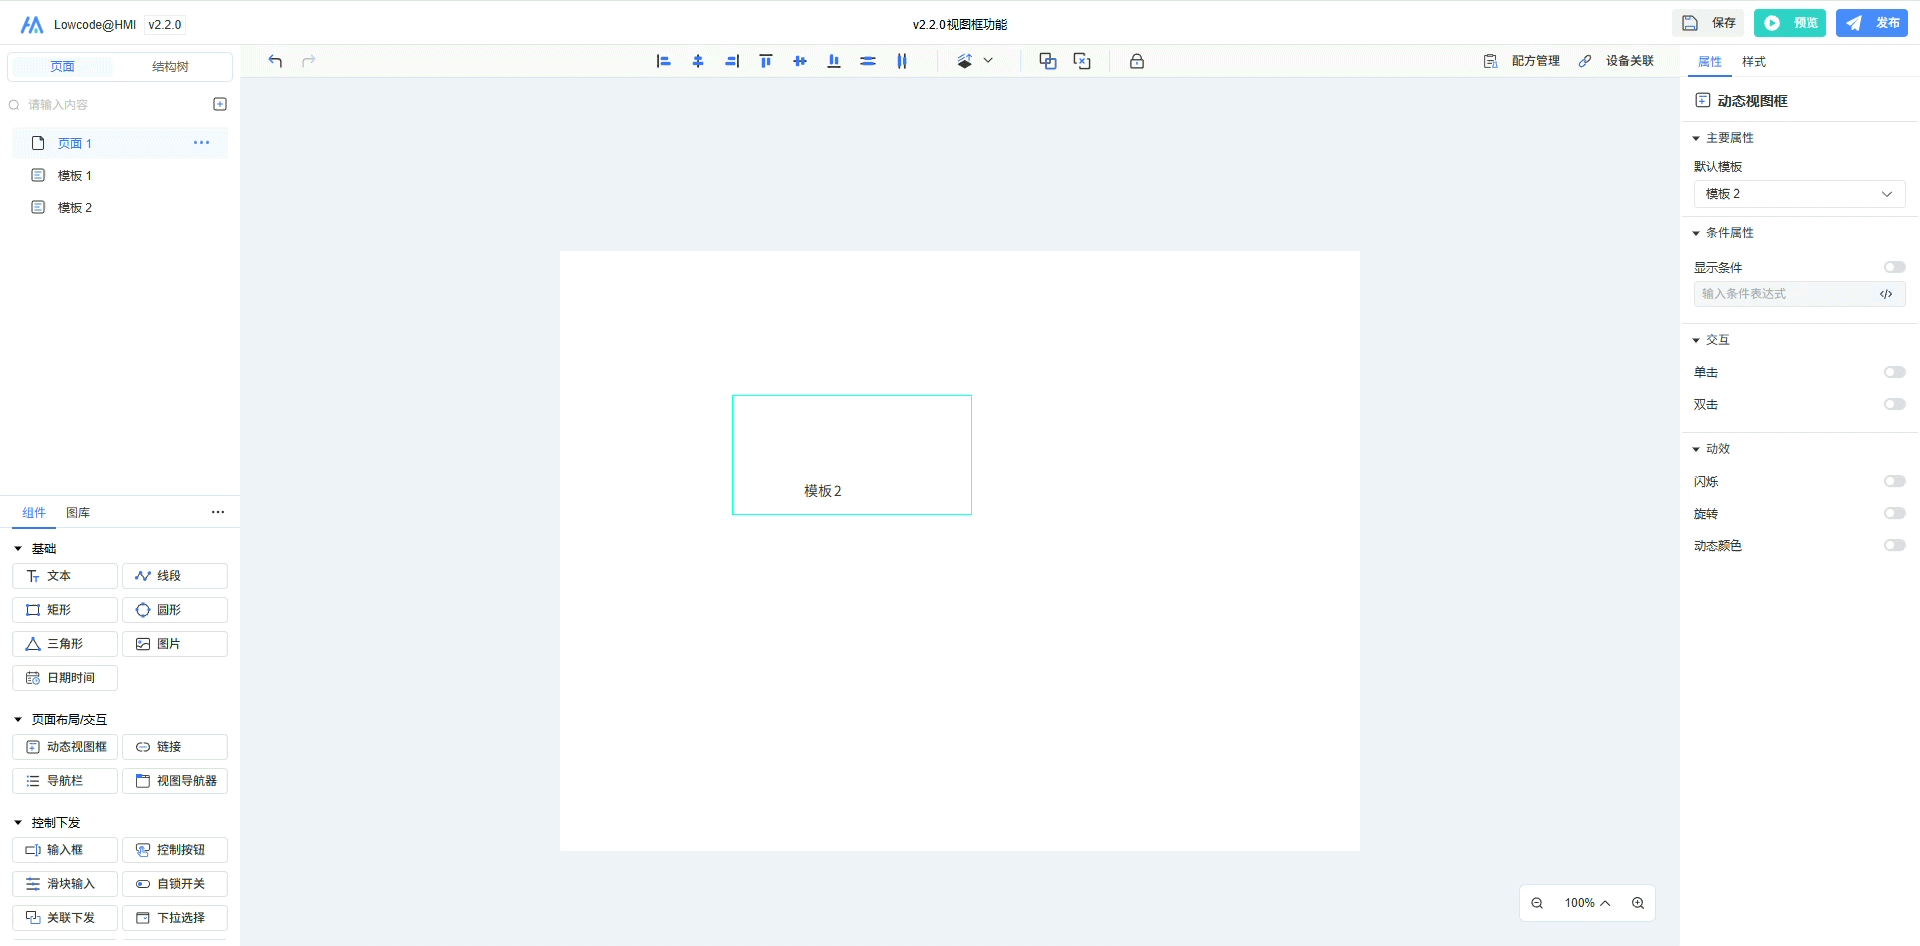This screenshot has height=946, width=1920.
Task: Switch to the 结构树 tab
Action: tap(170, 67)
